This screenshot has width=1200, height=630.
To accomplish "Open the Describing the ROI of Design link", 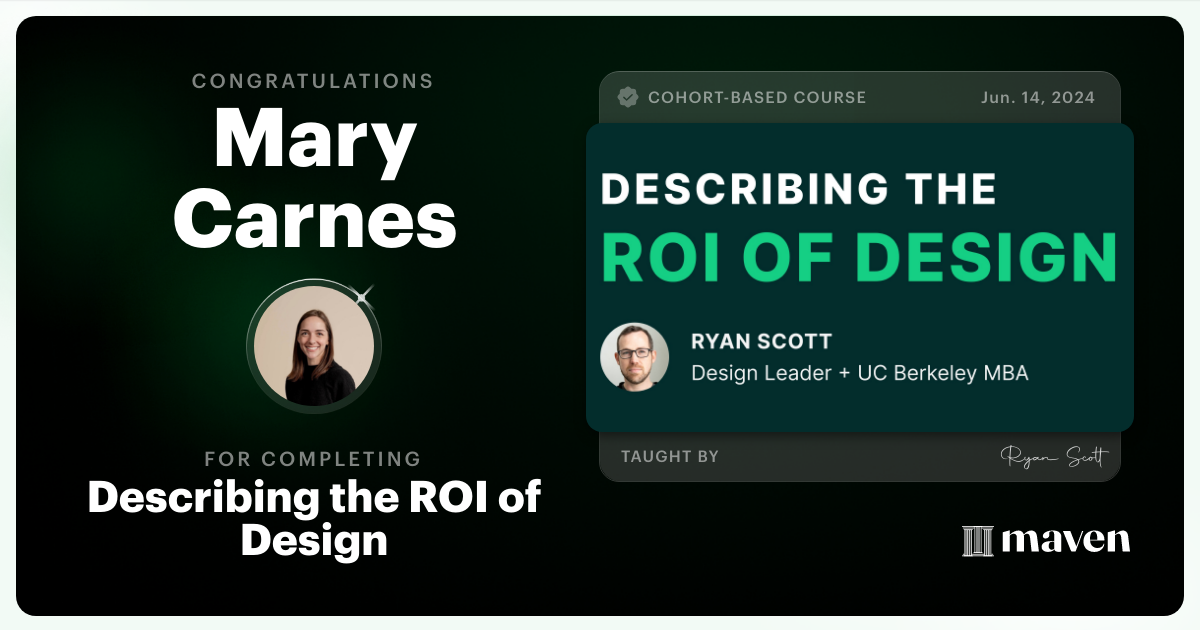I will coord(313,520).
